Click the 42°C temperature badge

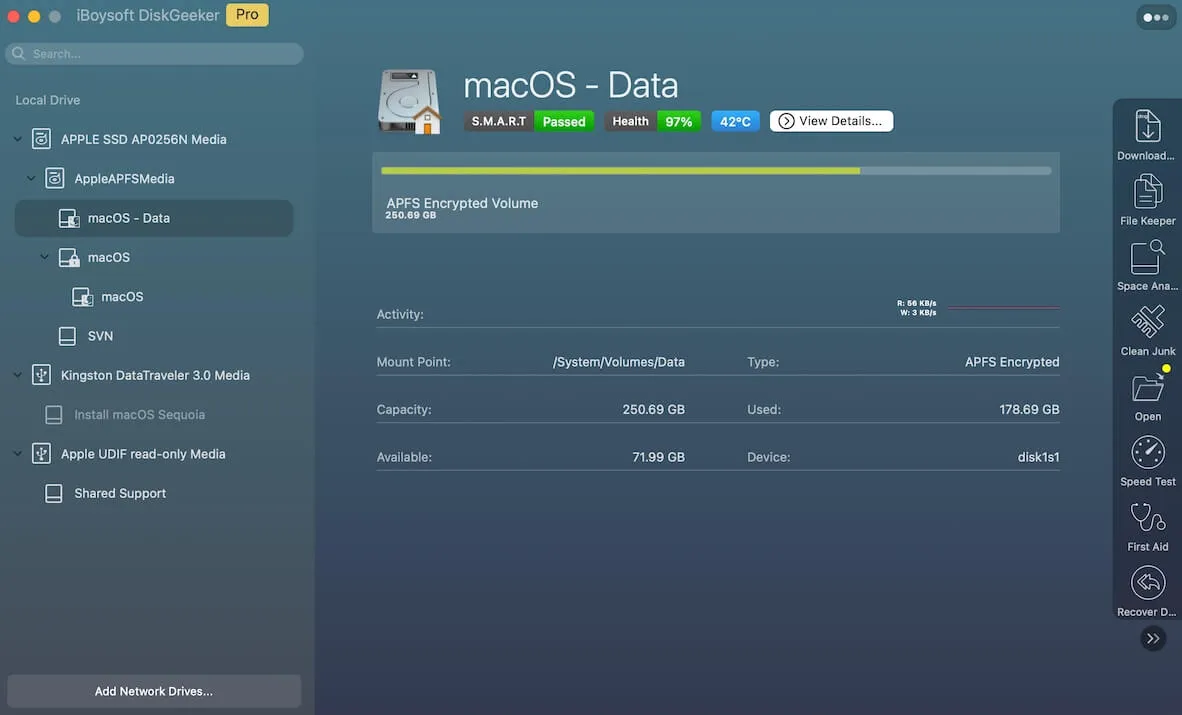pos(735,121)
